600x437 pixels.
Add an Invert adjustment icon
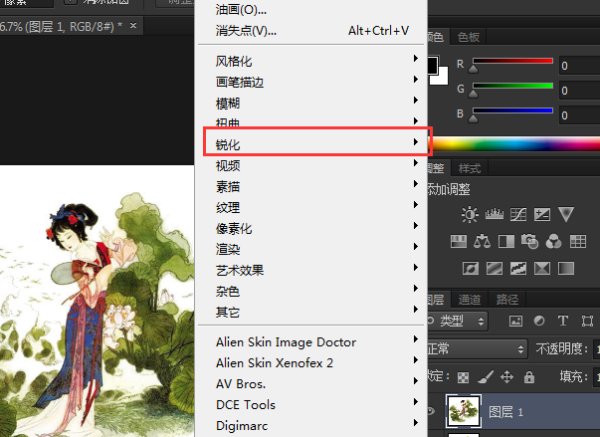pos(470,269)
